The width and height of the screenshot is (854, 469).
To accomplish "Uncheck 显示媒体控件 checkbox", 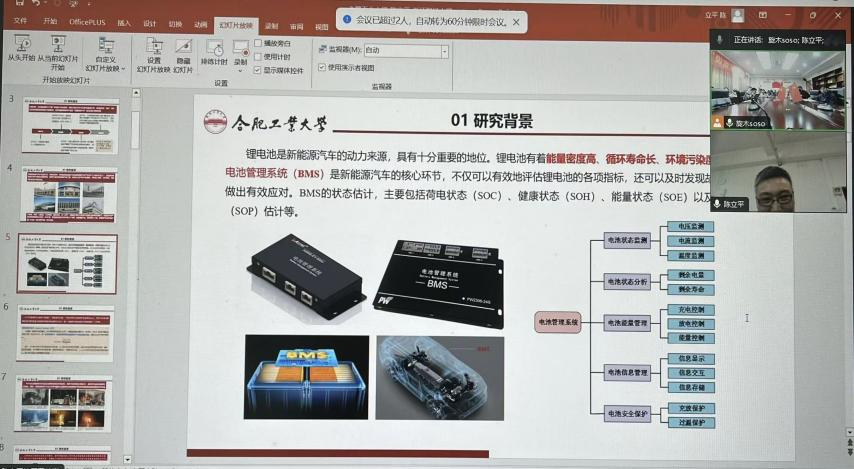I will click(x=258, y=70).
